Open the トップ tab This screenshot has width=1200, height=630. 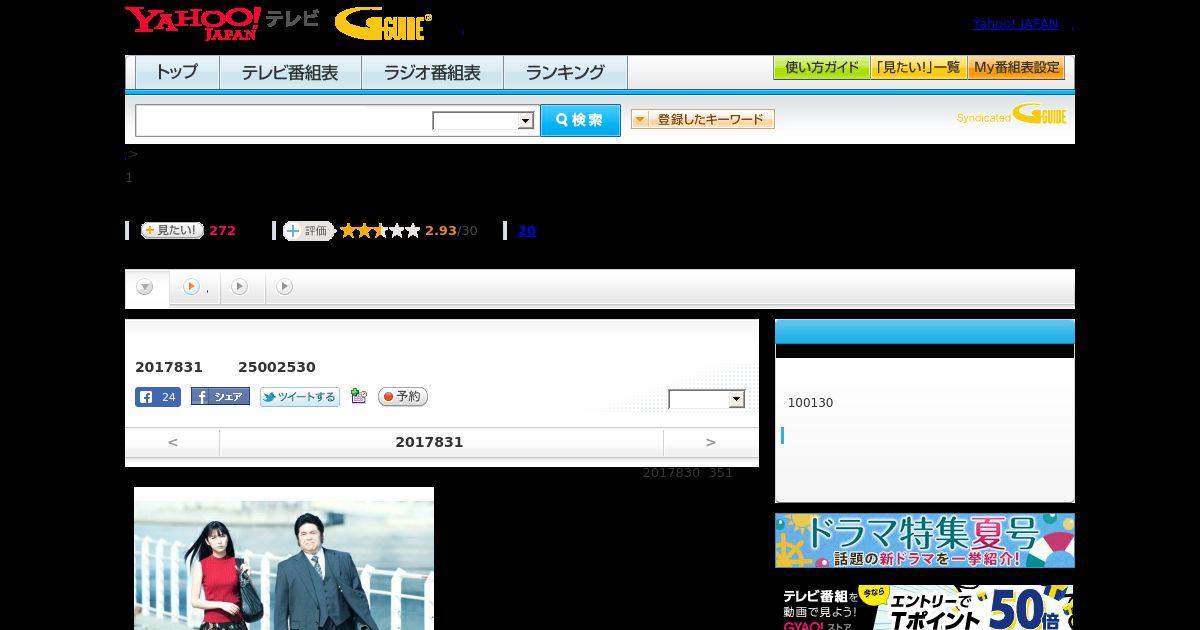[177, 72]
